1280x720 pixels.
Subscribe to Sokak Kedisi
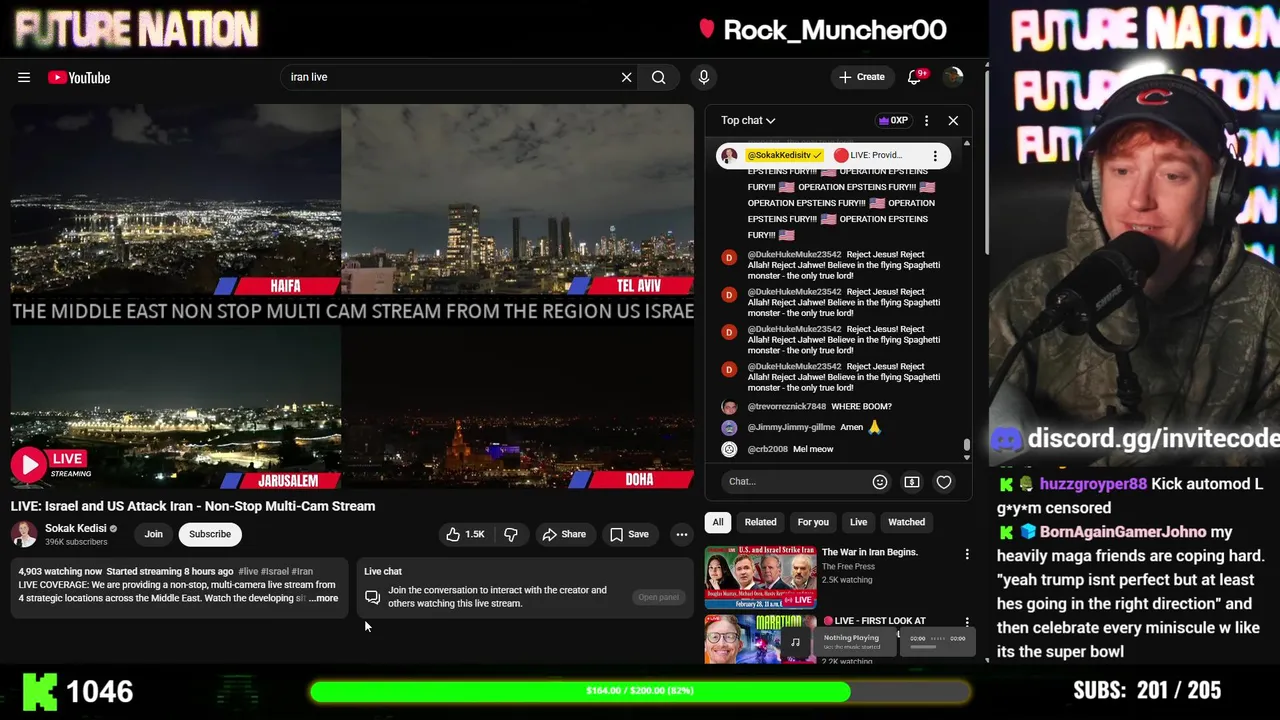coord(210,534)
